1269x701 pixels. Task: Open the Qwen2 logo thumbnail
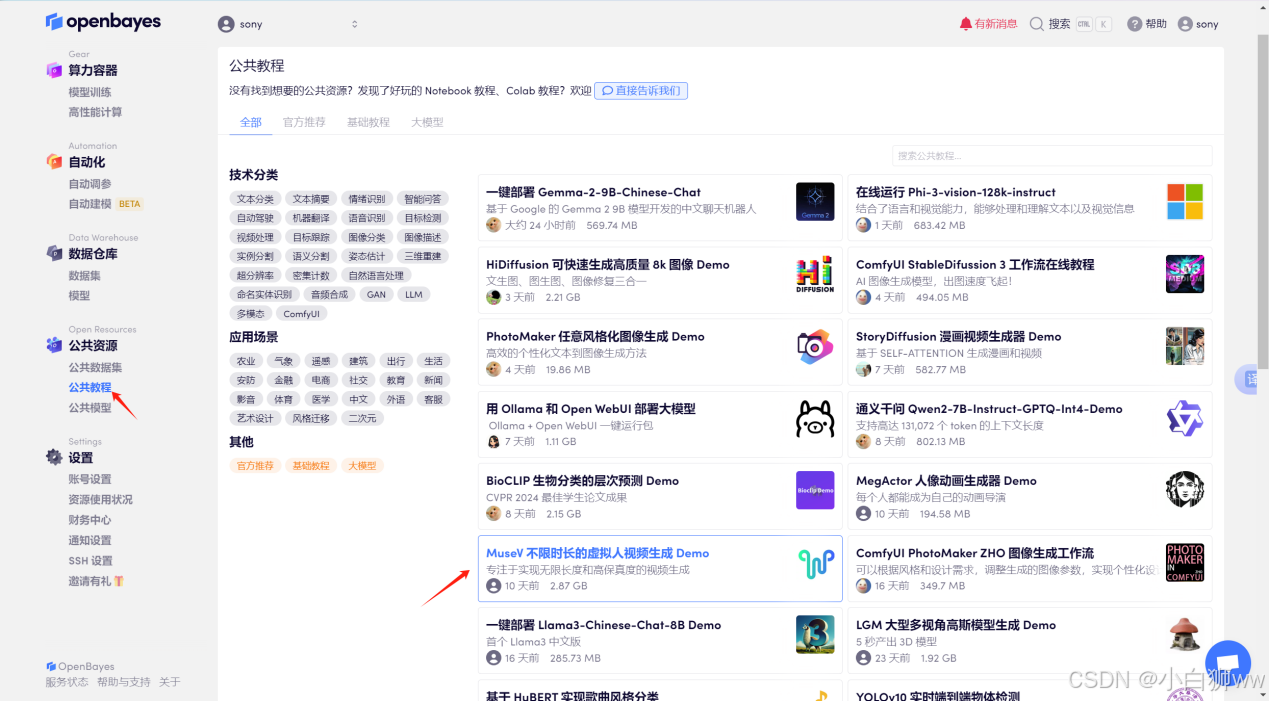[x=1185, y=418]
